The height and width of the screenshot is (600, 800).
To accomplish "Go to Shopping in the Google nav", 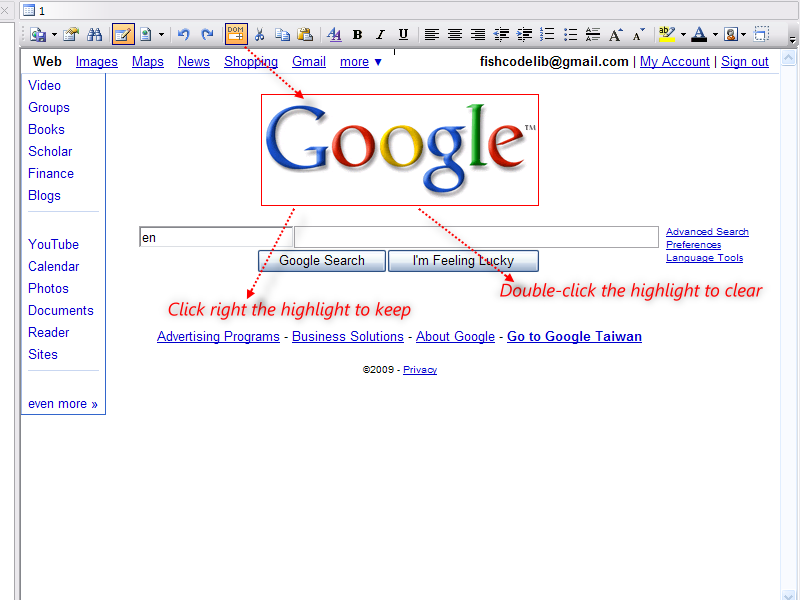I will [x=251, y=62].
